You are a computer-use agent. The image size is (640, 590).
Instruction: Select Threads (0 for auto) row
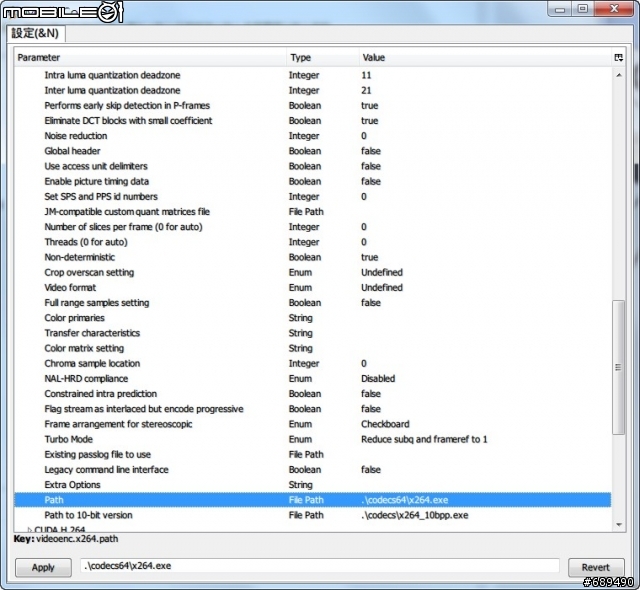click(x=313, y=242)
